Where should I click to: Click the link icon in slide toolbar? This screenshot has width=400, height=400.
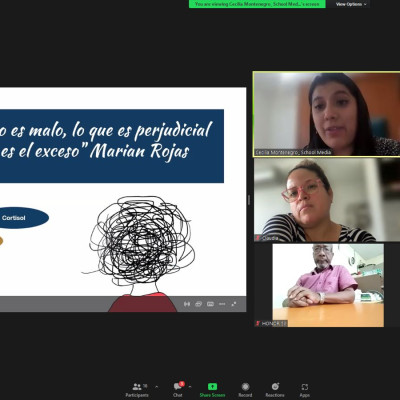pyautogui.click(x=199, y=304)
